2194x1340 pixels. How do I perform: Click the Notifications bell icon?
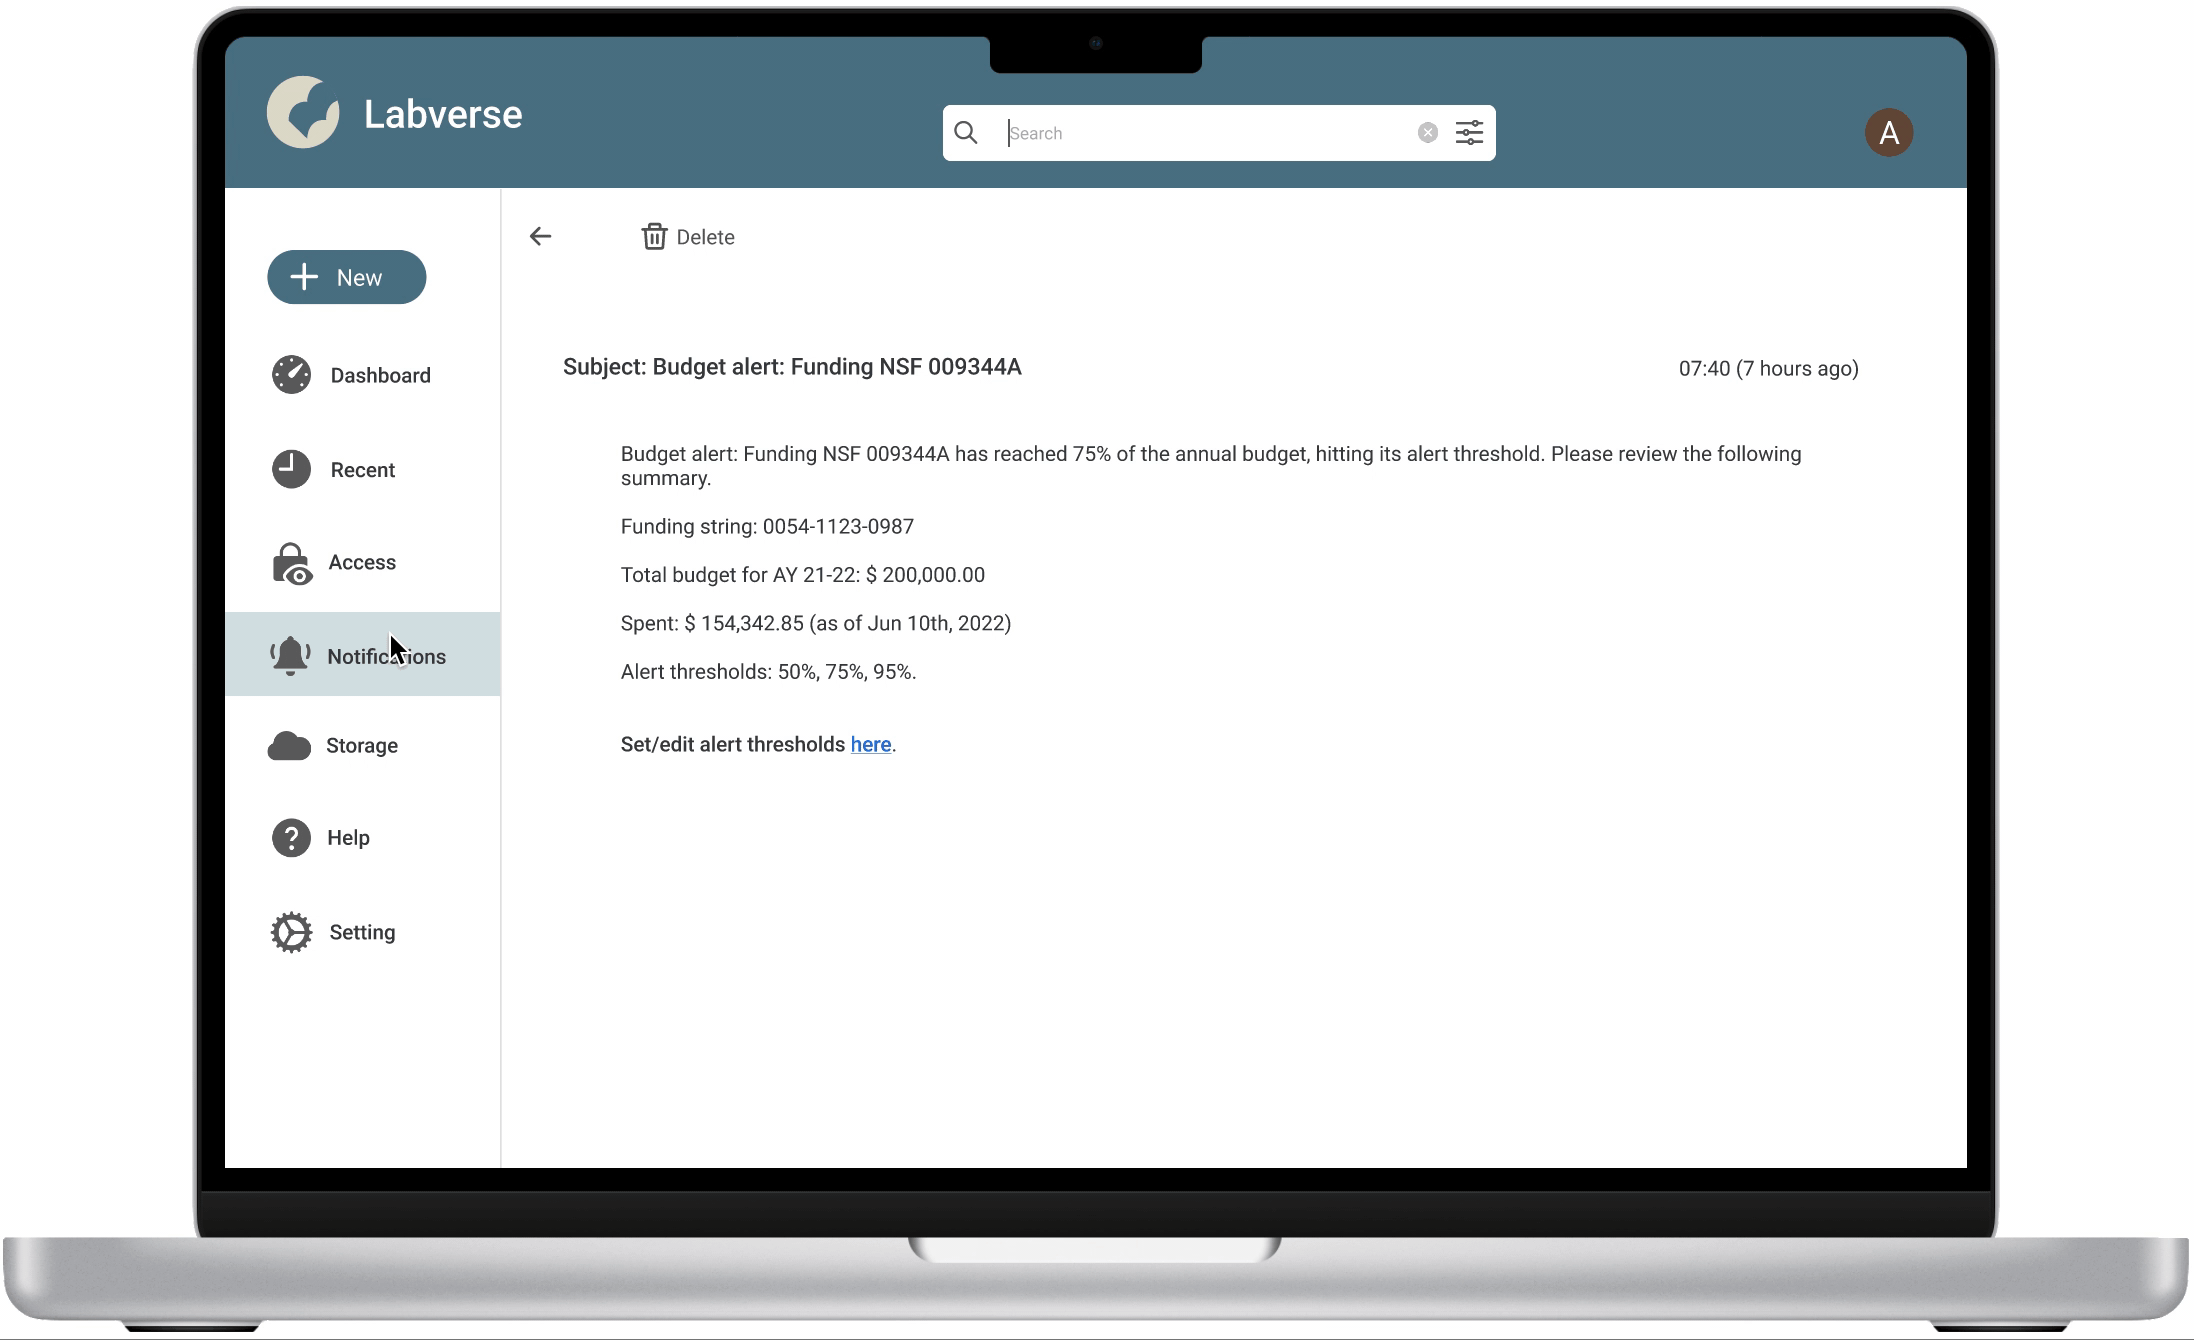tap(290, 655)
